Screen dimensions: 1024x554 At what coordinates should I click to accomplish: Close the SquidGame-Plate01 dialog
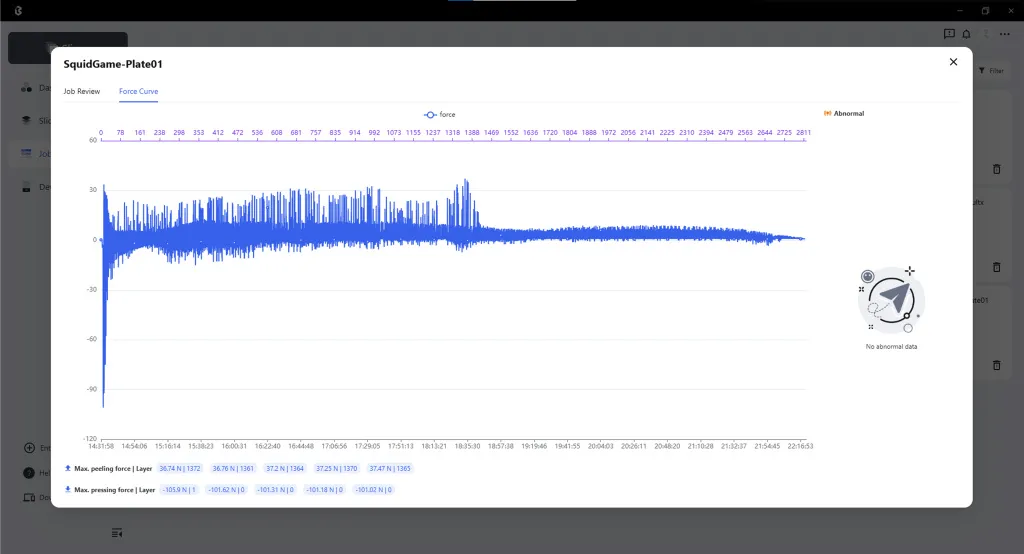click(x=952, y=62)
